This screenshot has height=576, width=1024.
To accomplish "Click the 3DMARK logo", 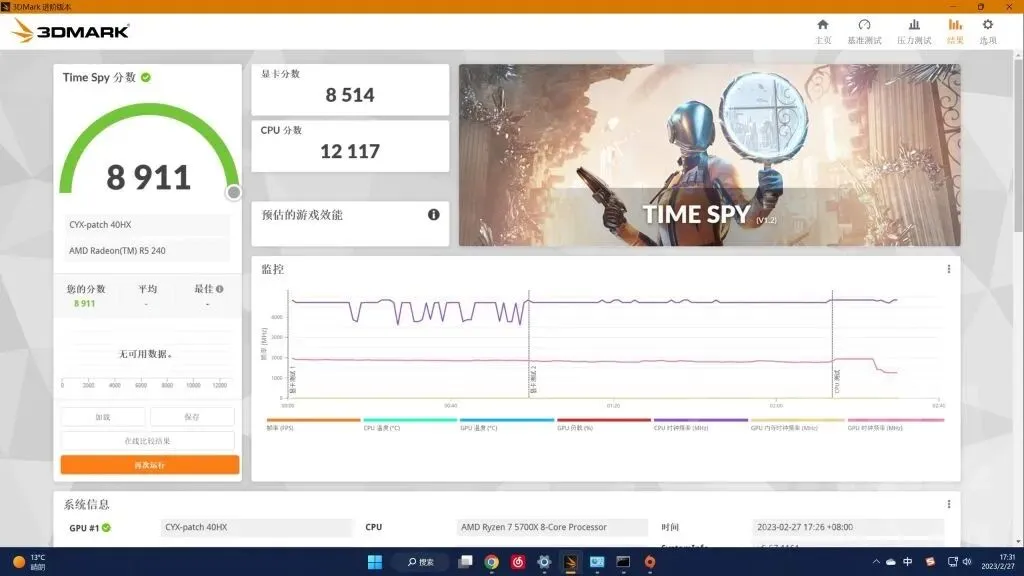I will pos(71,31).
